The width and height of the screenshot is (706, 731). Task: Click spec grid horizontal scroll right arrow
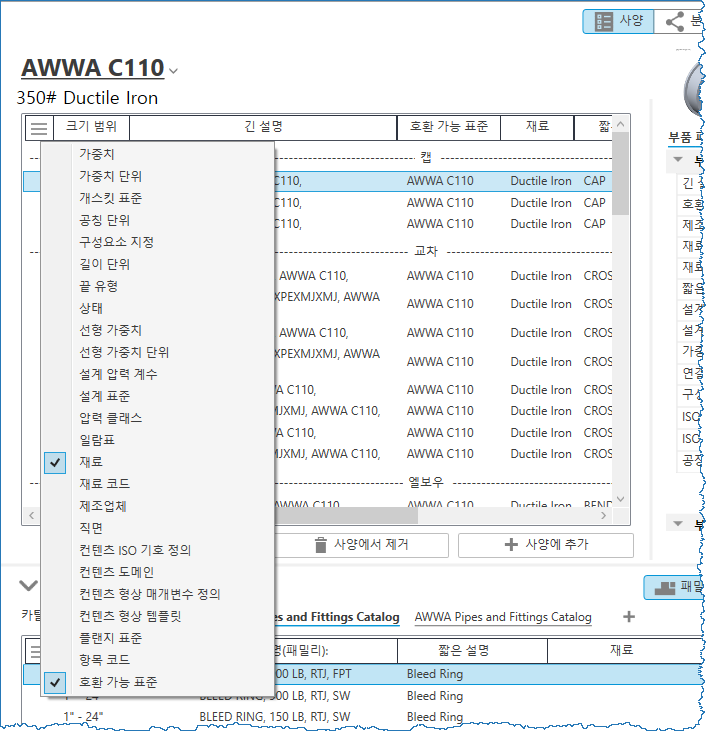coord(603,516)
